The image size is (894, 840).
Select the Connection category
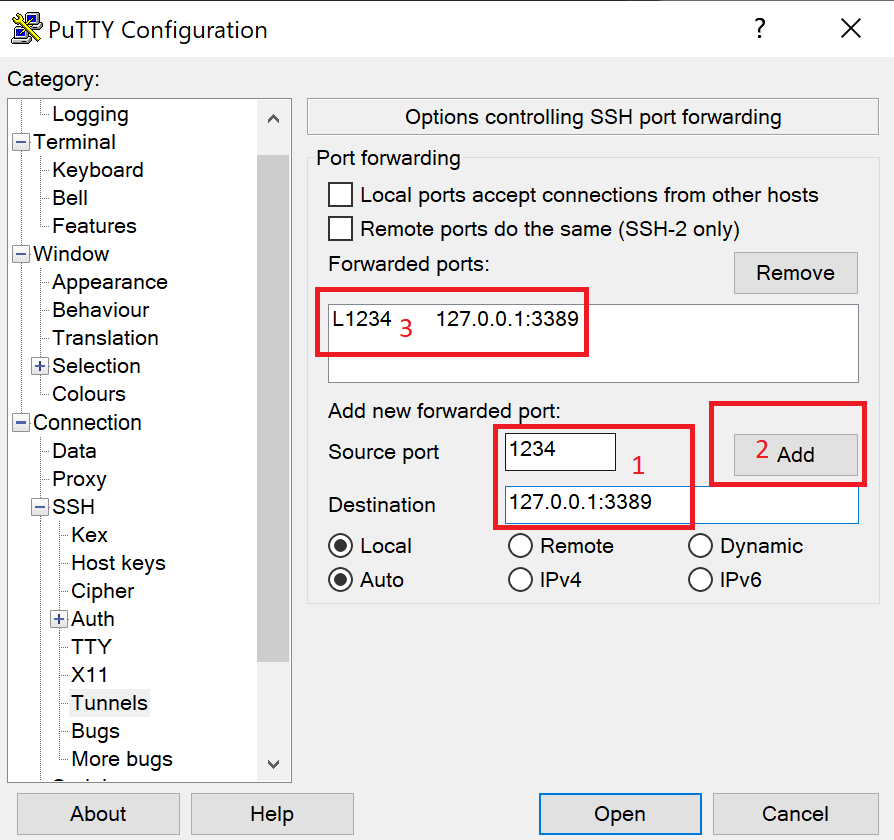tap(87, 423)
